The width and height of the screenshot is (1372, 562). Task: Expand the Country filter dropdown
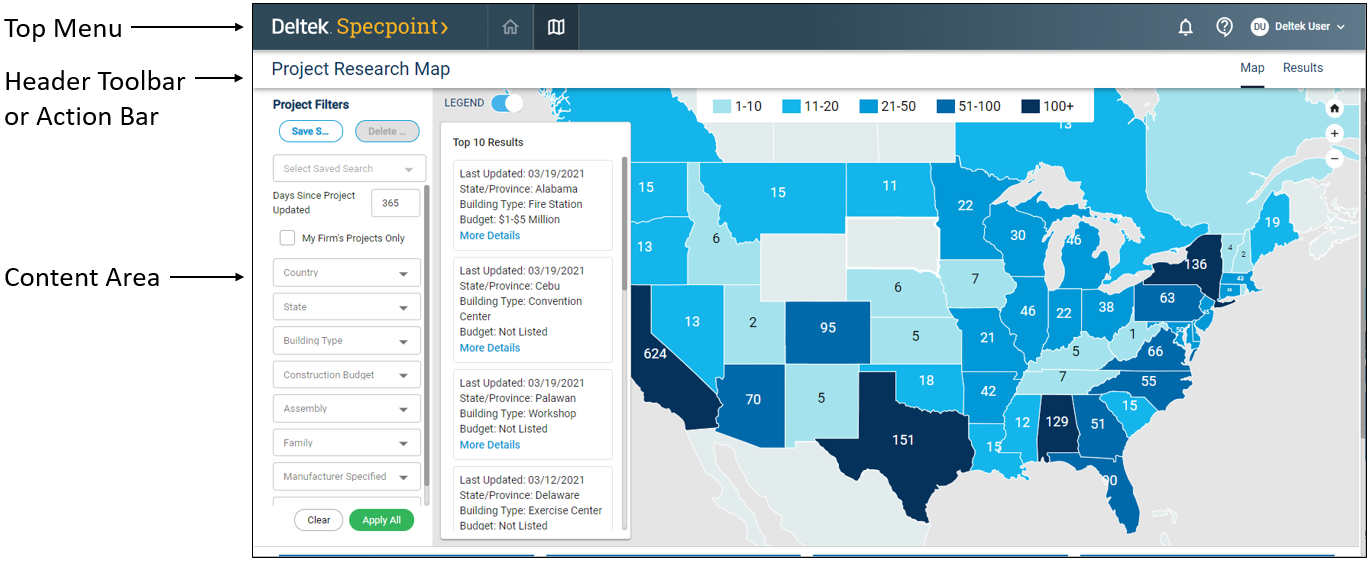click(x=347, y=273)
